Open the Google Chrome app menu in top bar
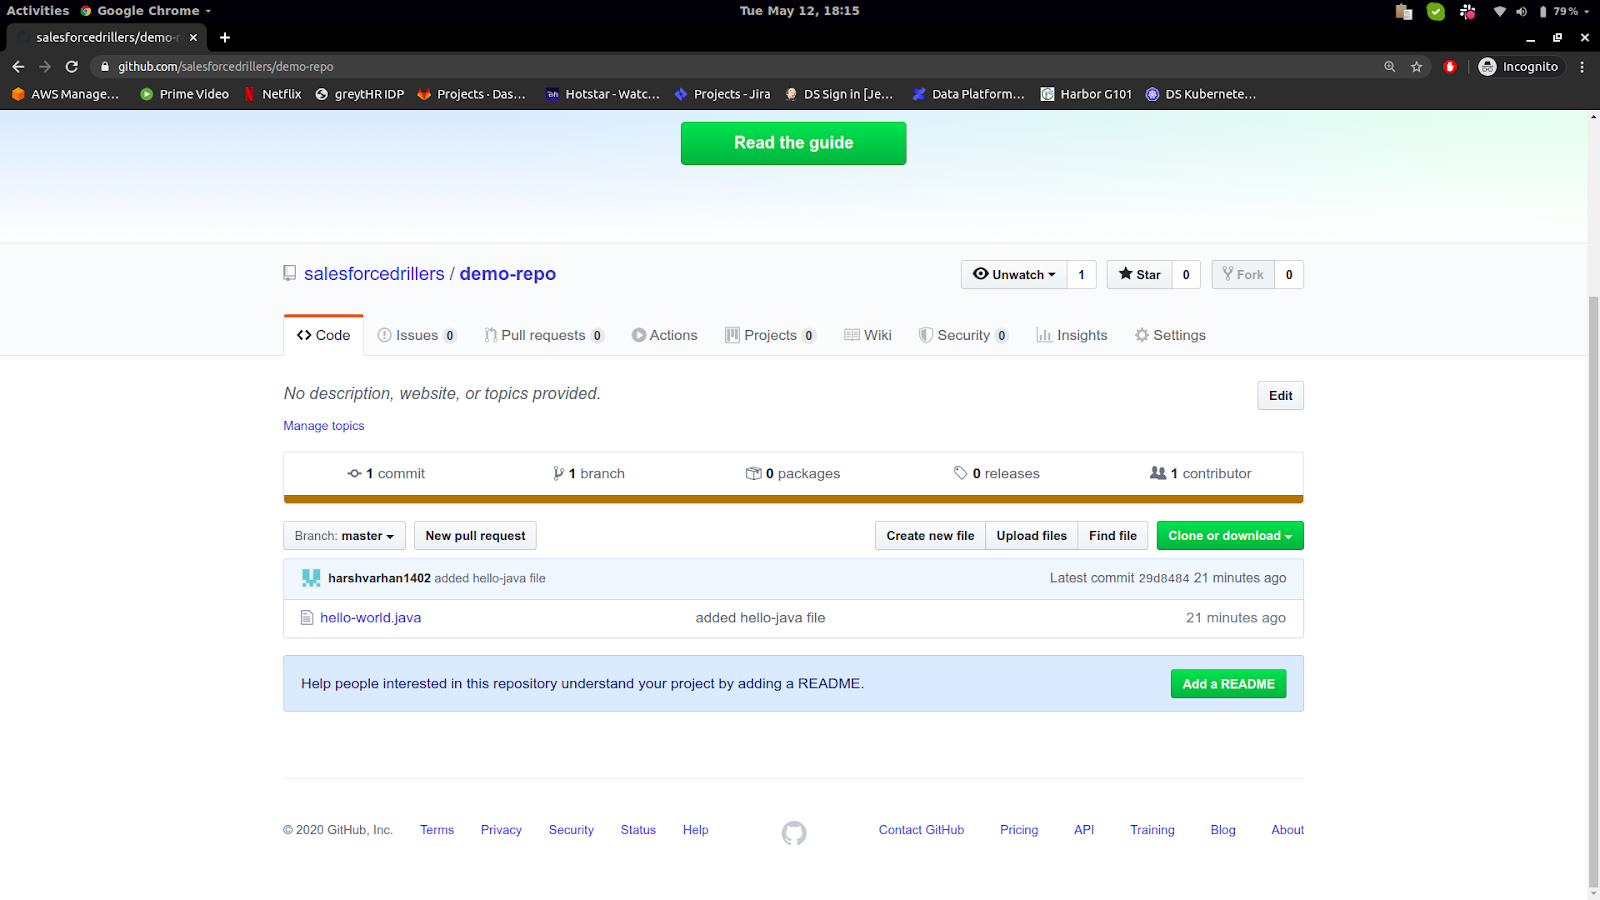 (x=146, y=11)
